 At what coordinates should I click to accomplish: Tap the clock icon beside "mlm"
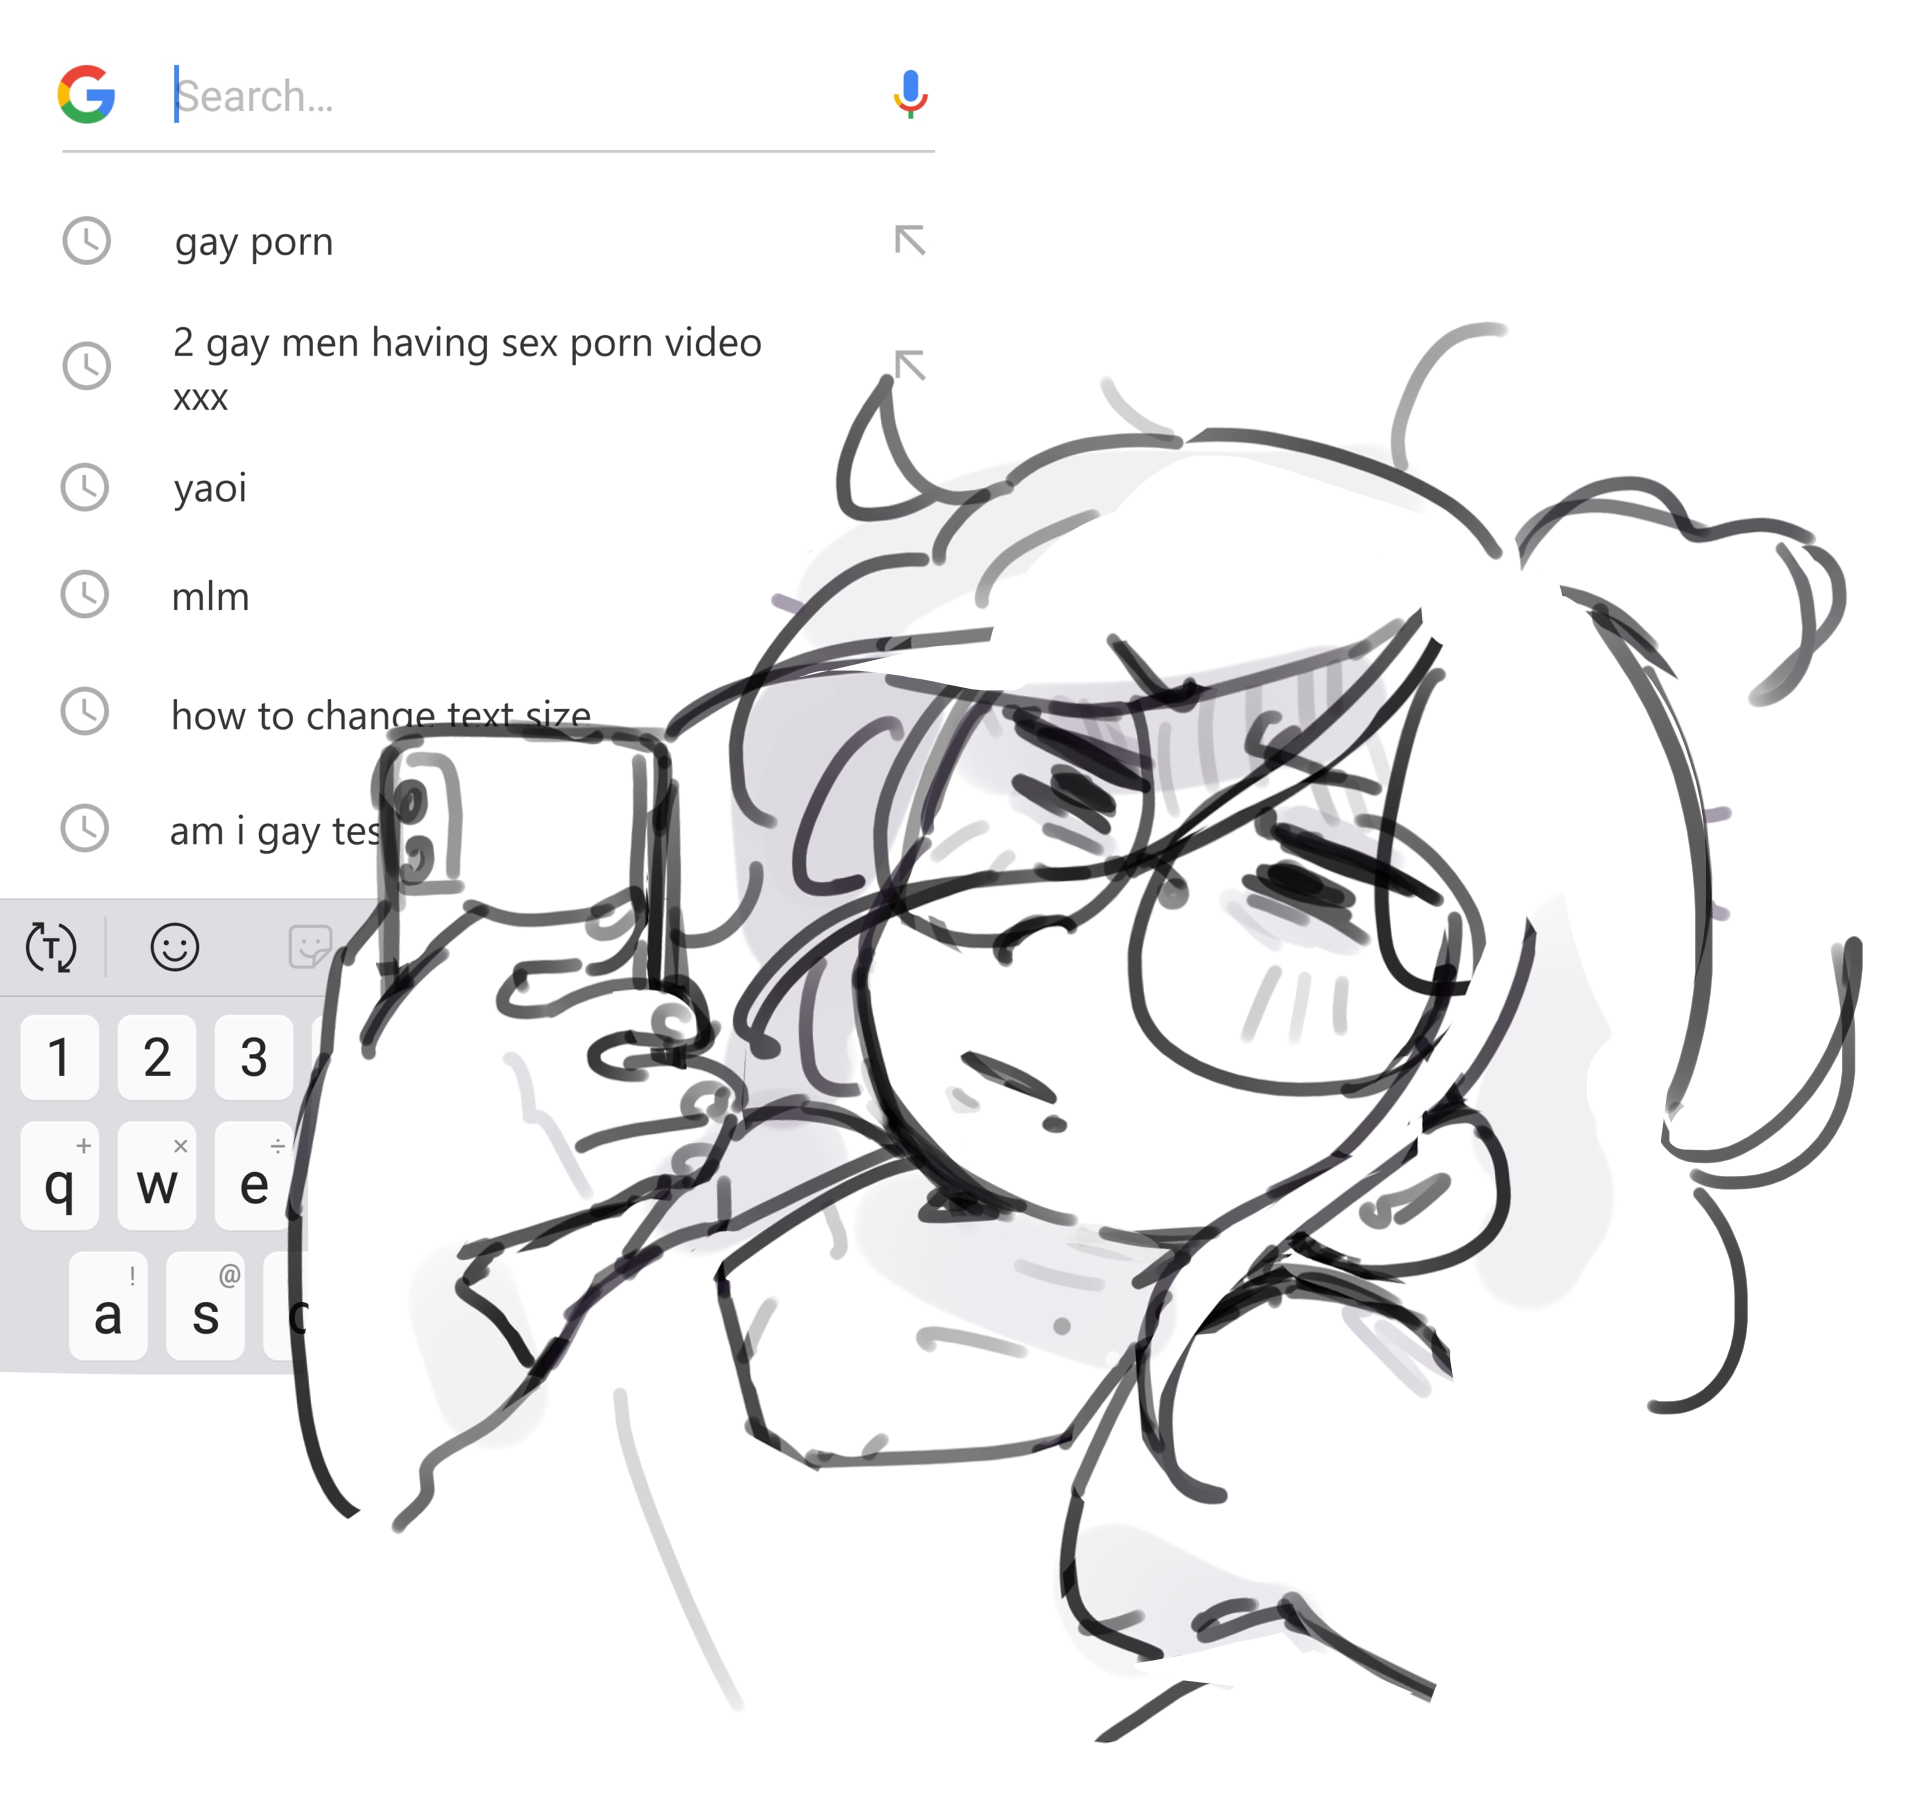pyautogui.click(x=85, y=595)
